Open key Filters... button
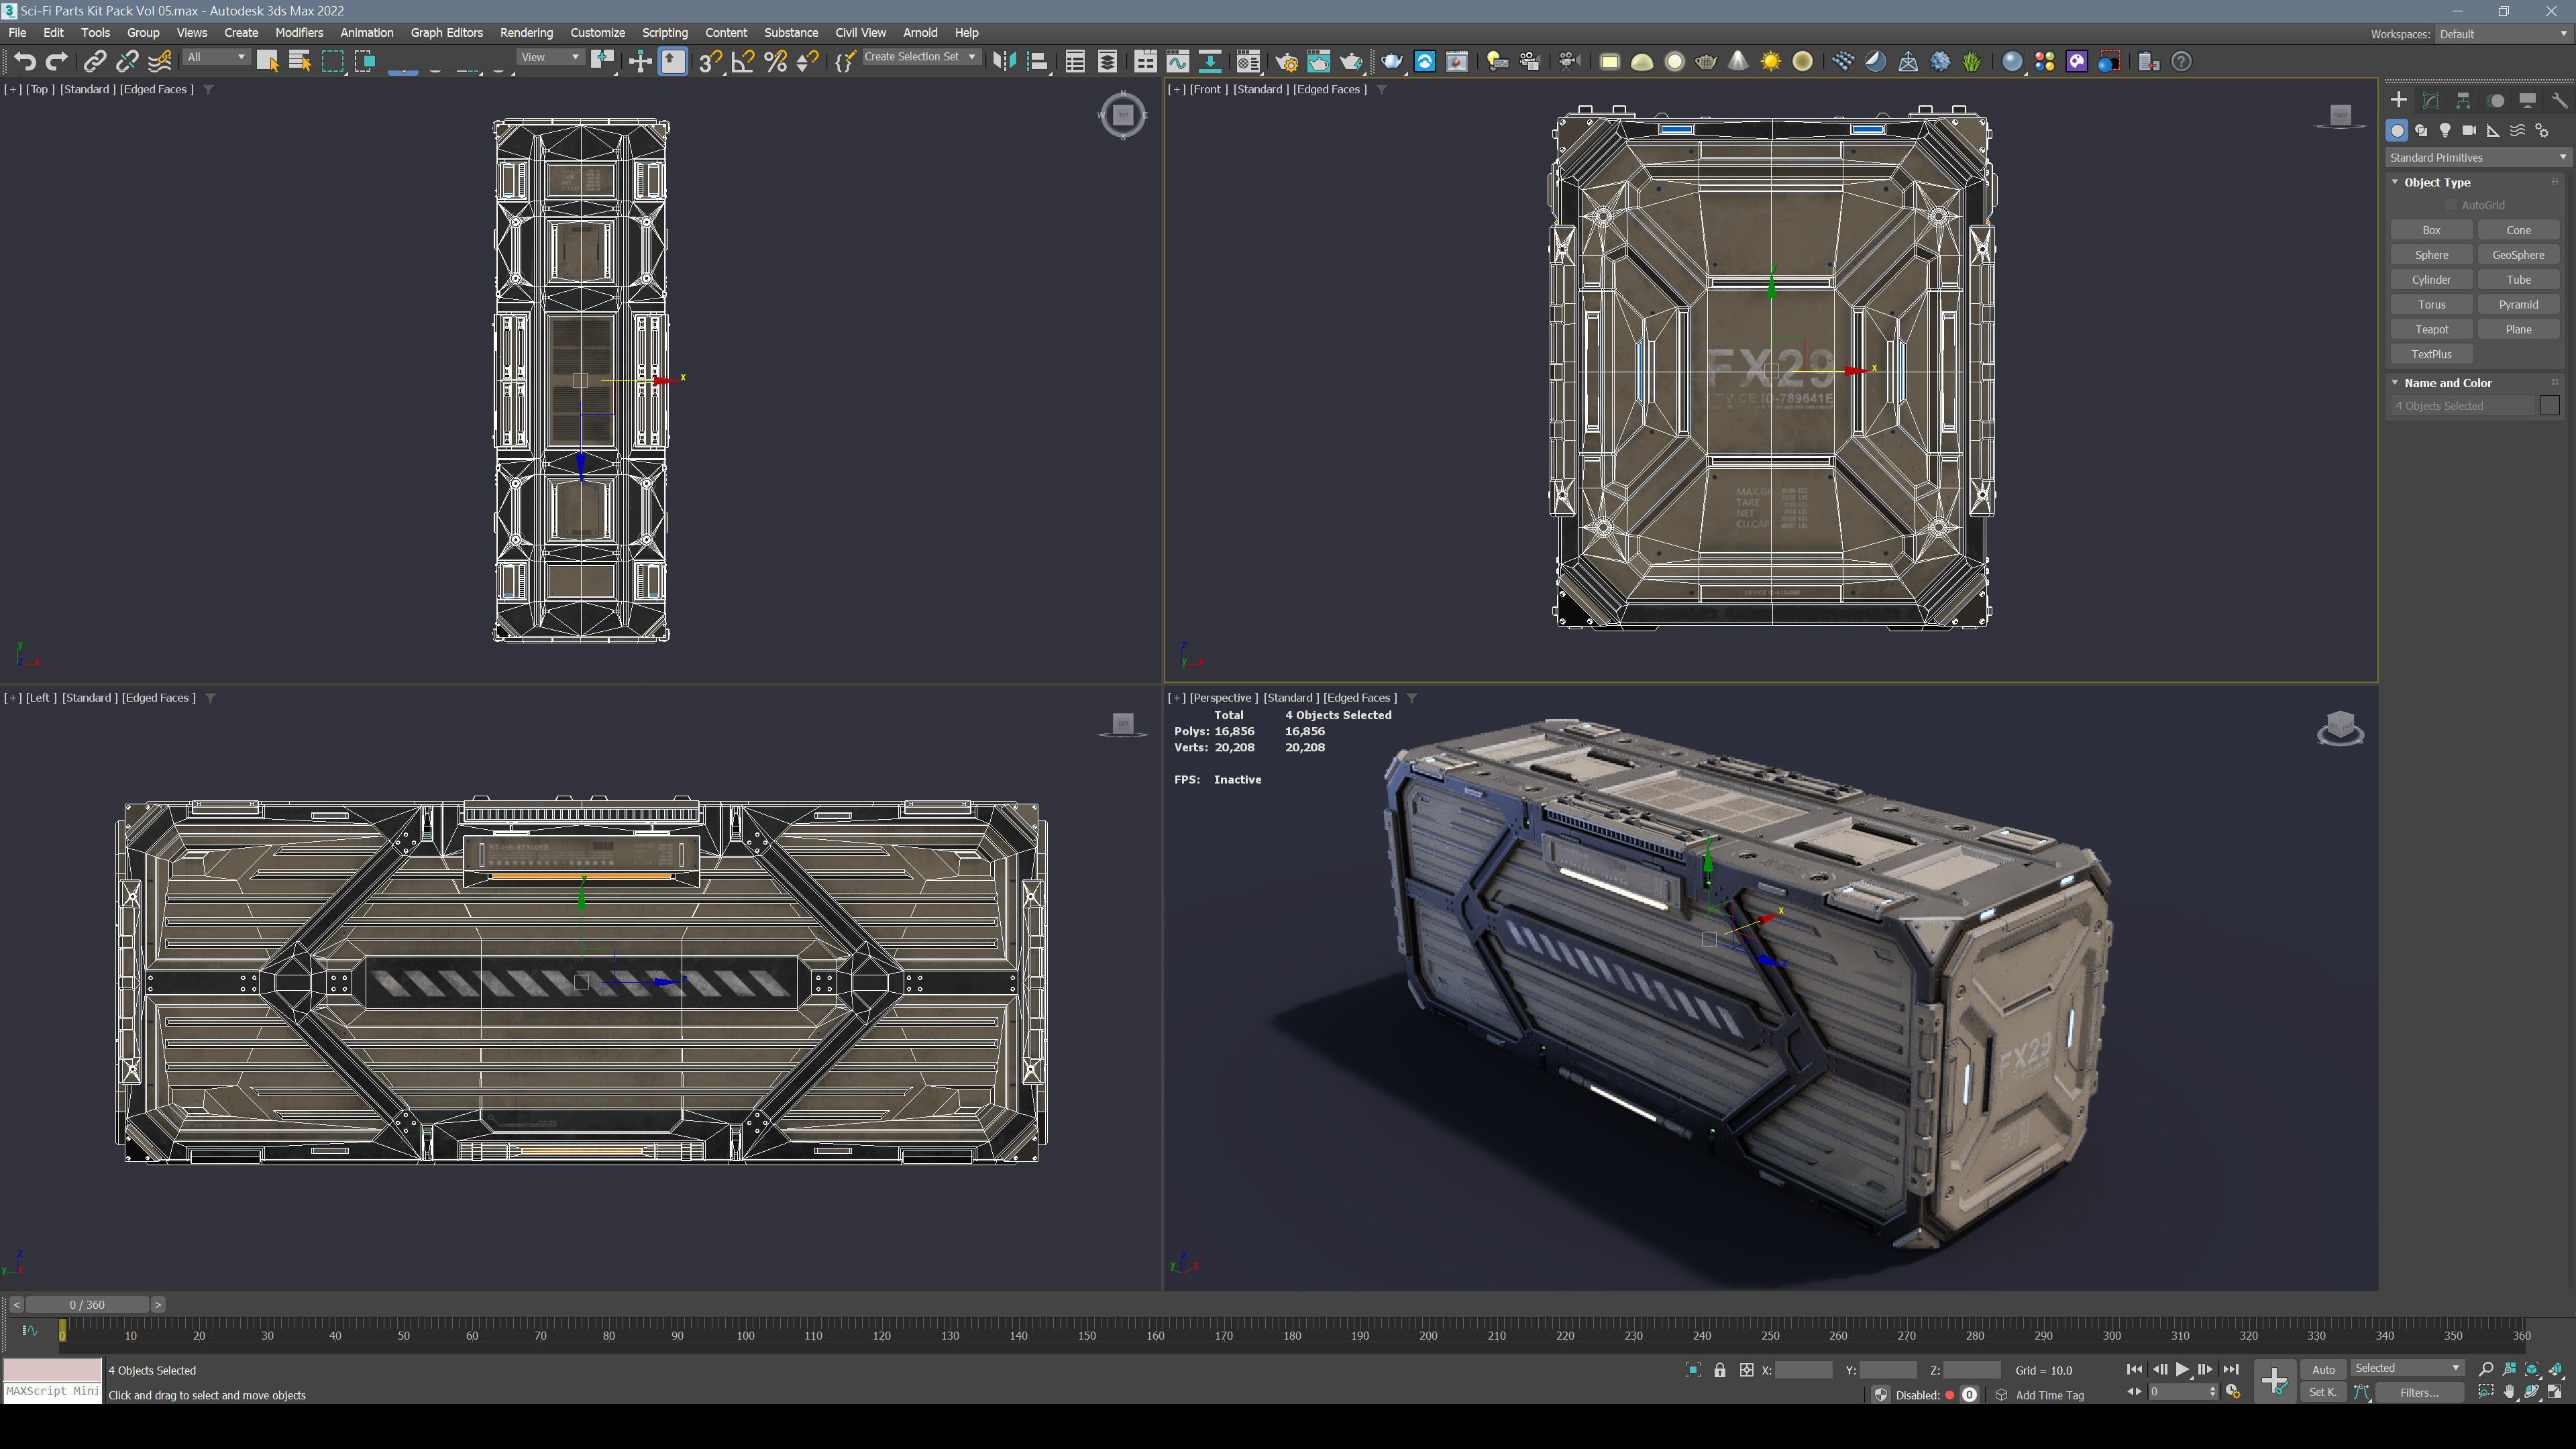 [2419, 1392]
